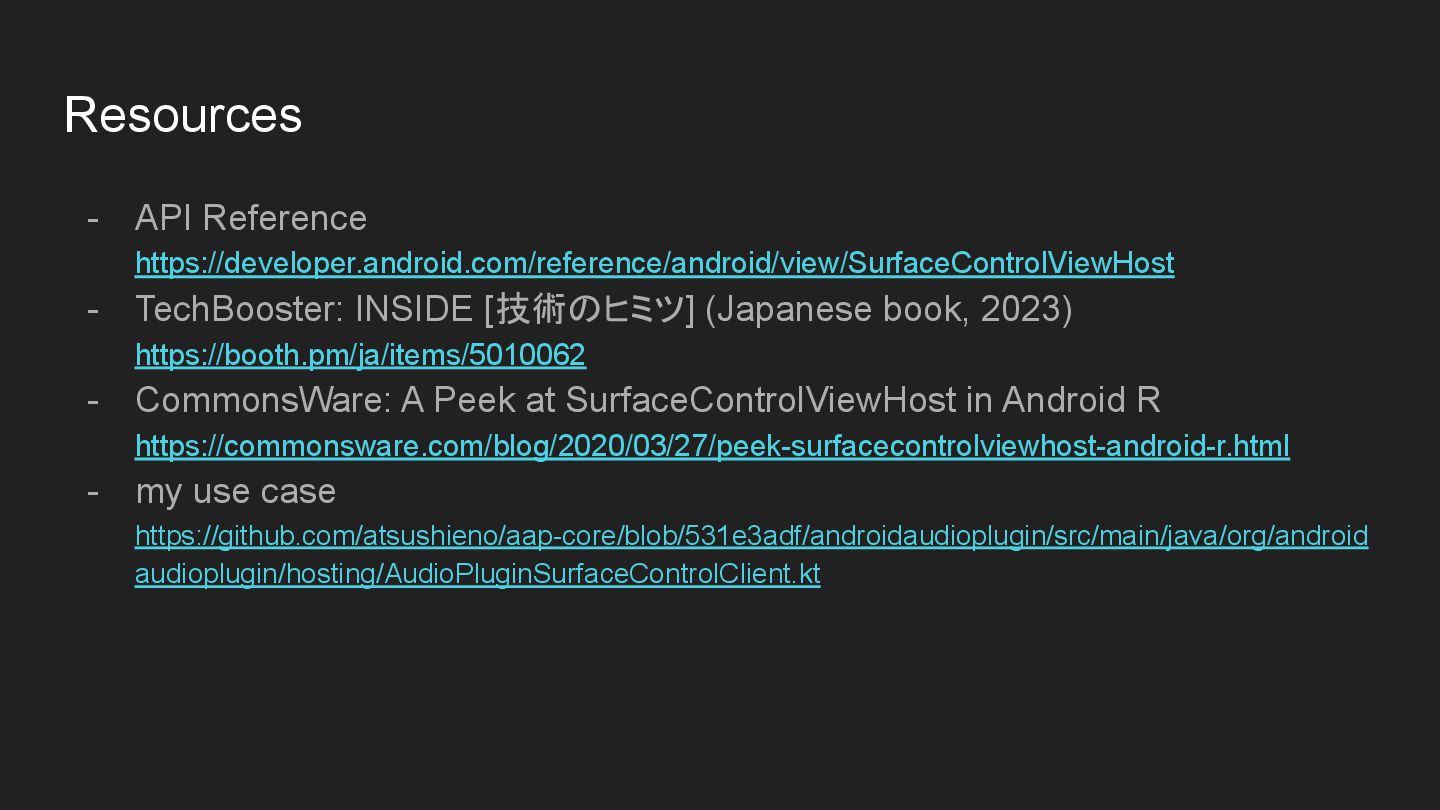This screenshot has width=1440, height=810.
Task: Open the booth.pm items/5010062 link
Action: [360, 354]
